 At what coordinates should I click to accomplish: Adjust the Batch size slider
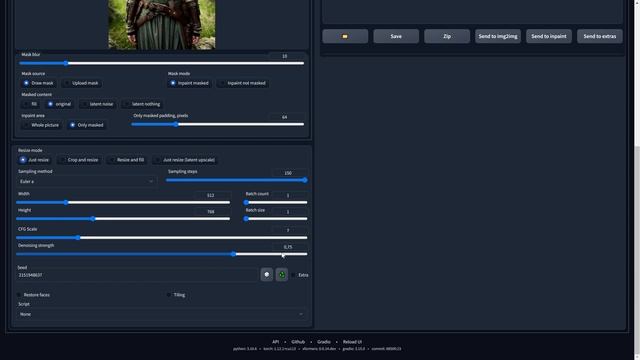[x=276, y=219]
